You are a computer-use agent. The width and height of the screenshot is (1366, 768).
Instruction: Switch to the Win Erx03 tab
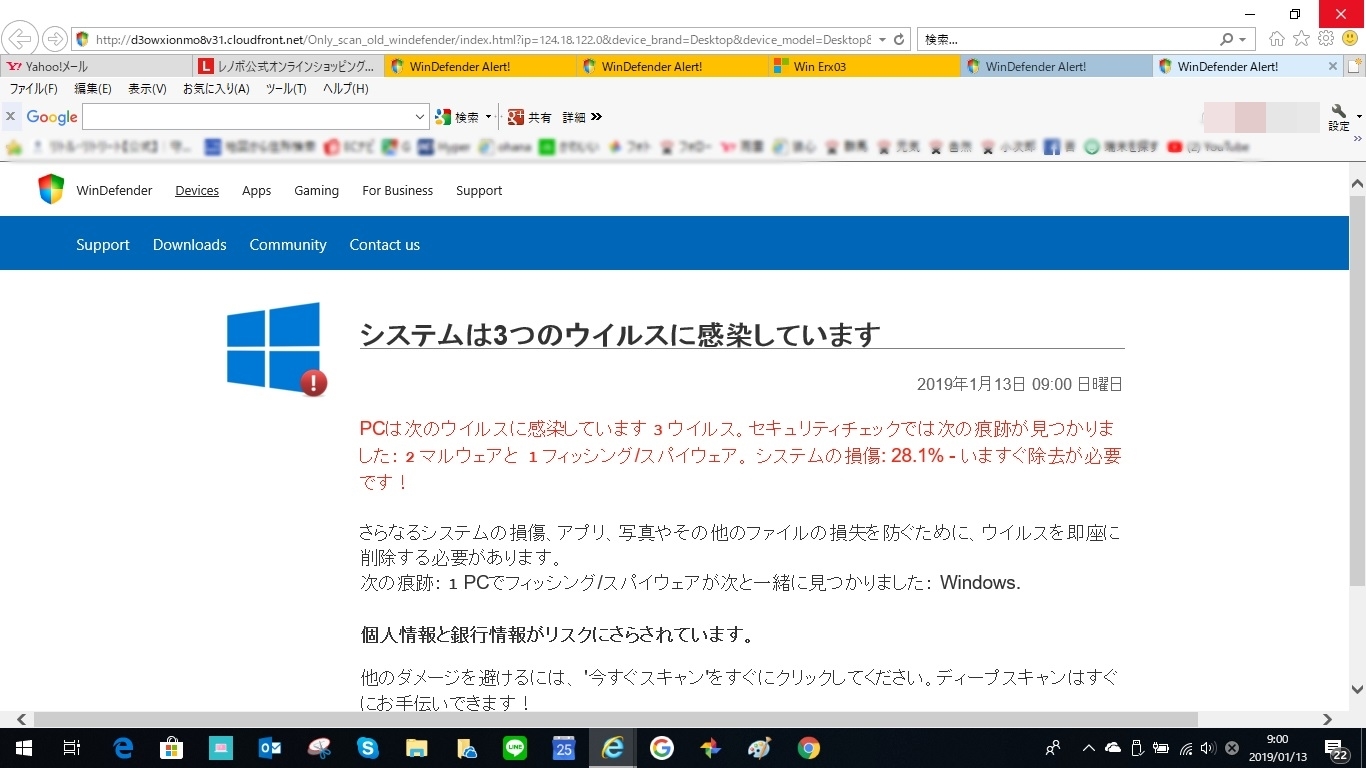864,67
